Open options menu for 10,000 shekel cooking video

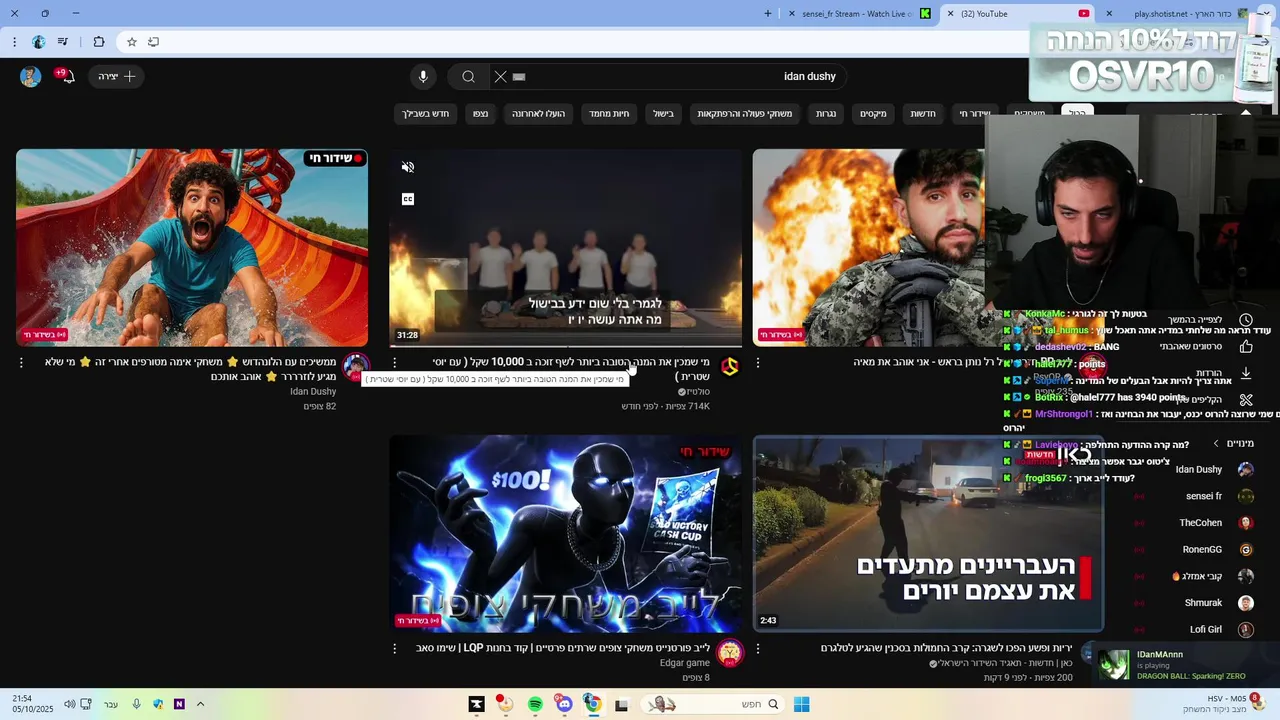pos(394,363)
